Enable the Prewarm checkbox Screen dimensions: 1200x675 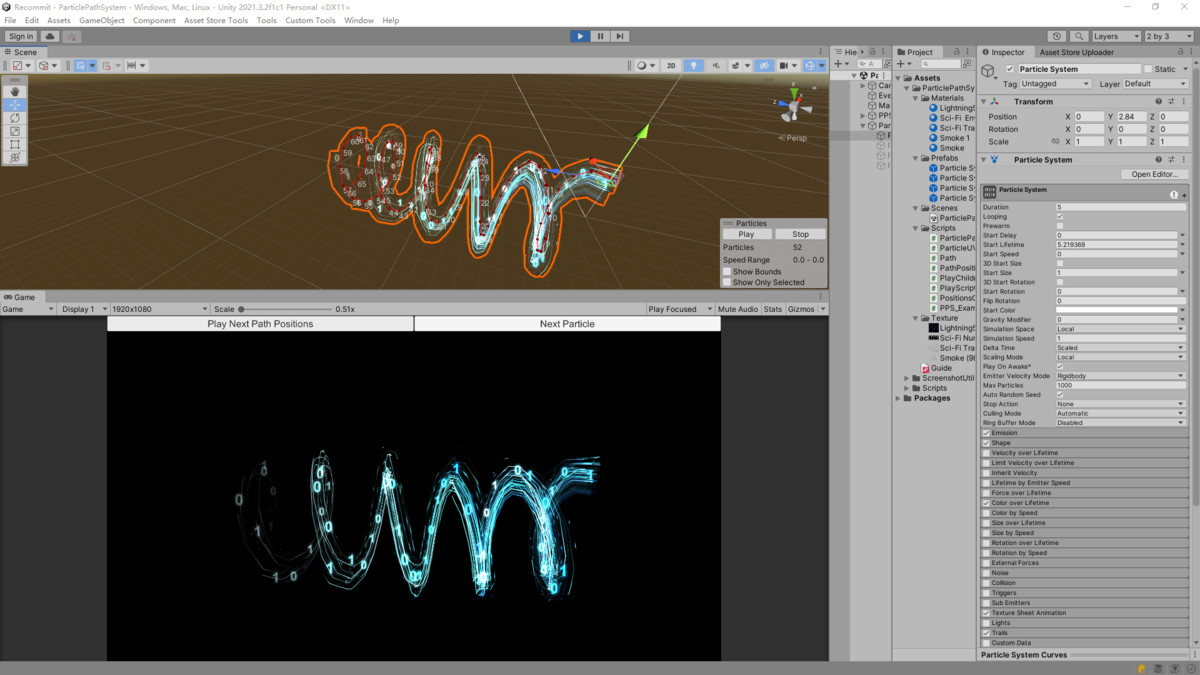(x=1060, y=226)
